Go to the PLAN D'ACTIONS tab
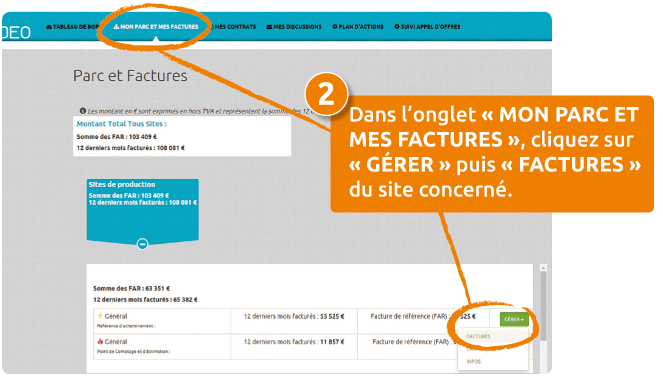This screenshot has width=663, height=376. (358, 27)
